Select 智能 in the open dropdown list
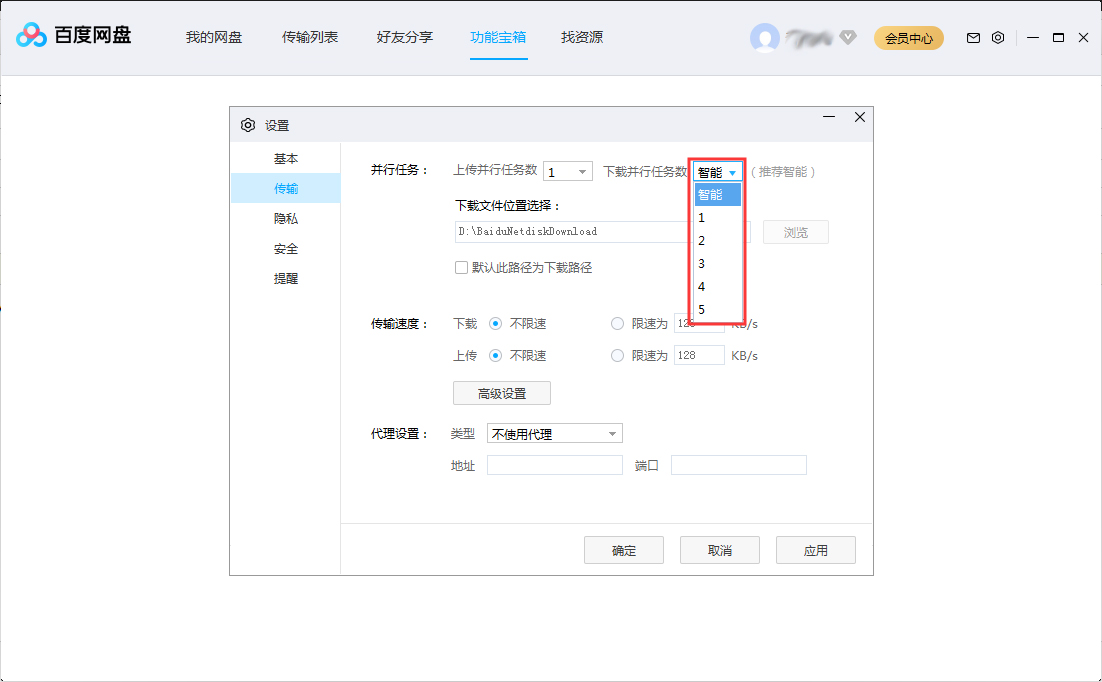Image resolution: width=1102 pixels, height=682 pixels. click(x=716, y=194)
